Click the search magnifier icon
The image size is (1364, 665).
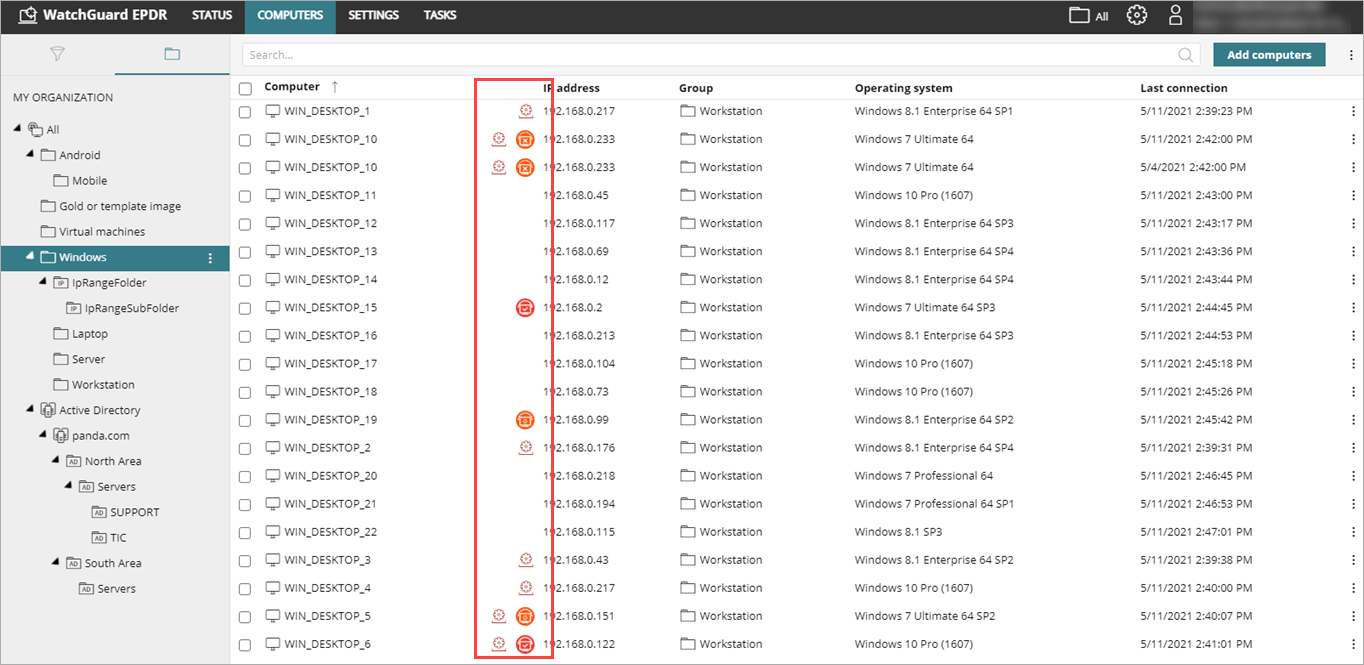[x=1186, y=55]
